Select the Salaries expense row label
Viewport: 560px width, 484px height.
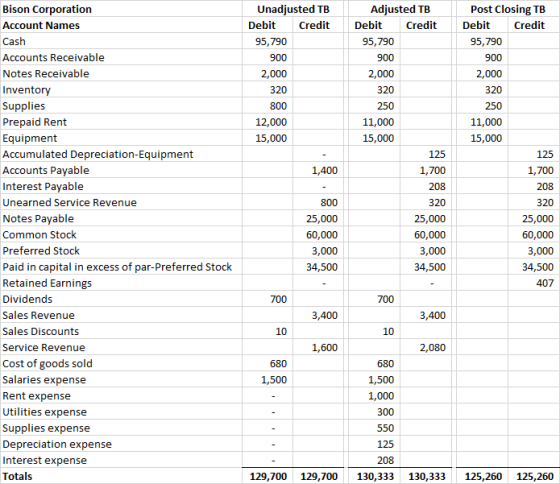(x=44, y=380)
